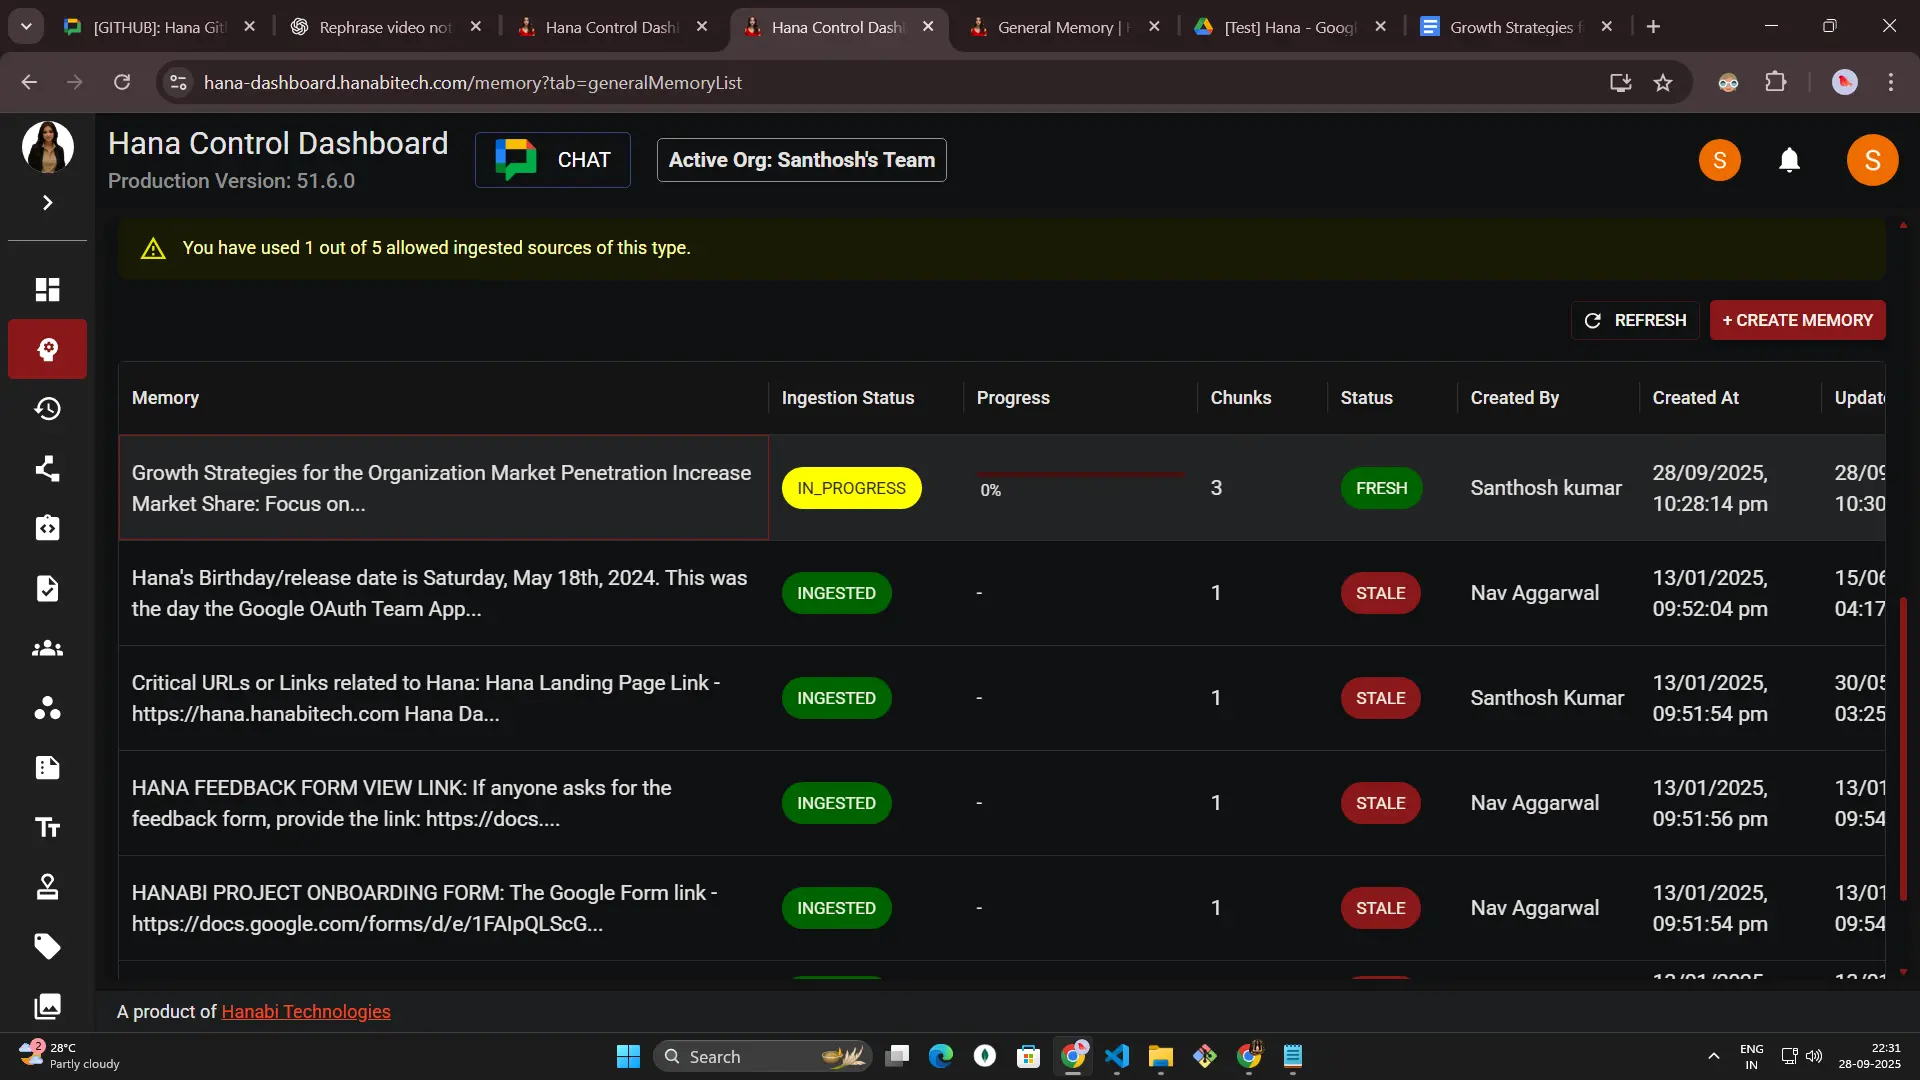Switch to General Memory browser tab

coord(1055,27)
